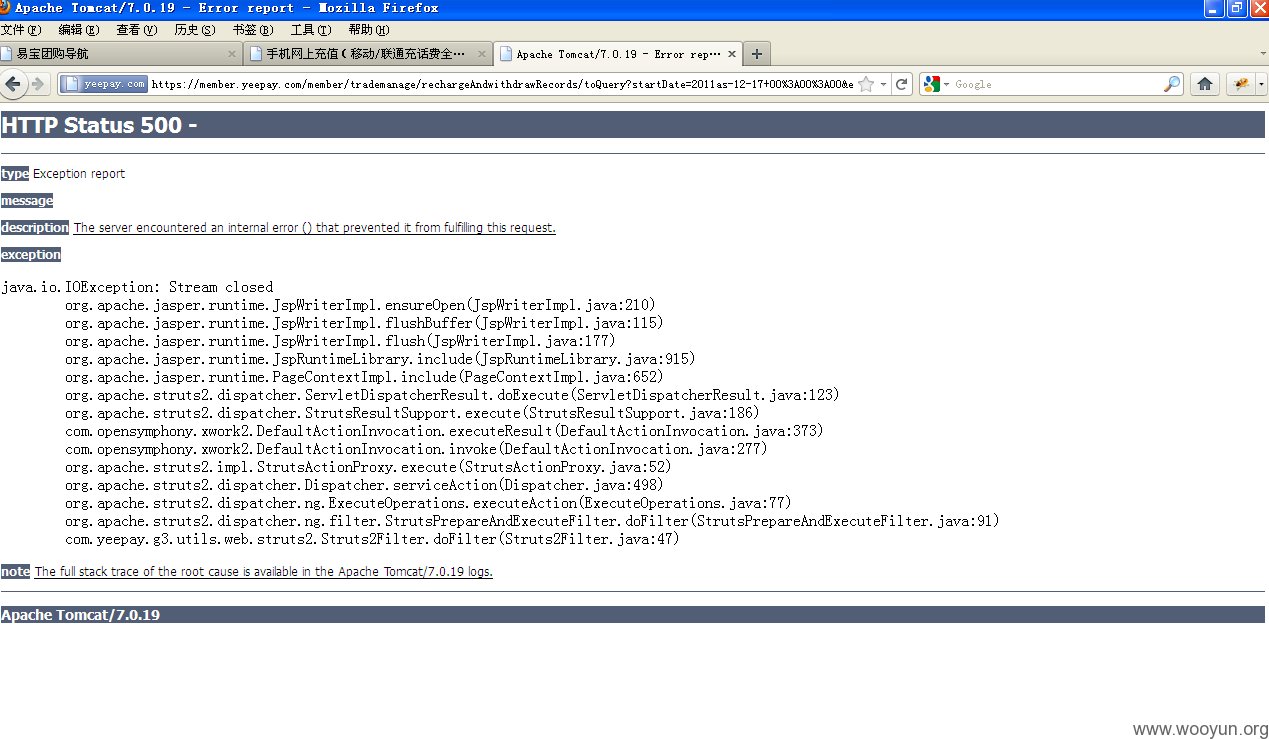
Task: Minimize the Firefox window
Action: click(x=1213, y=8)
